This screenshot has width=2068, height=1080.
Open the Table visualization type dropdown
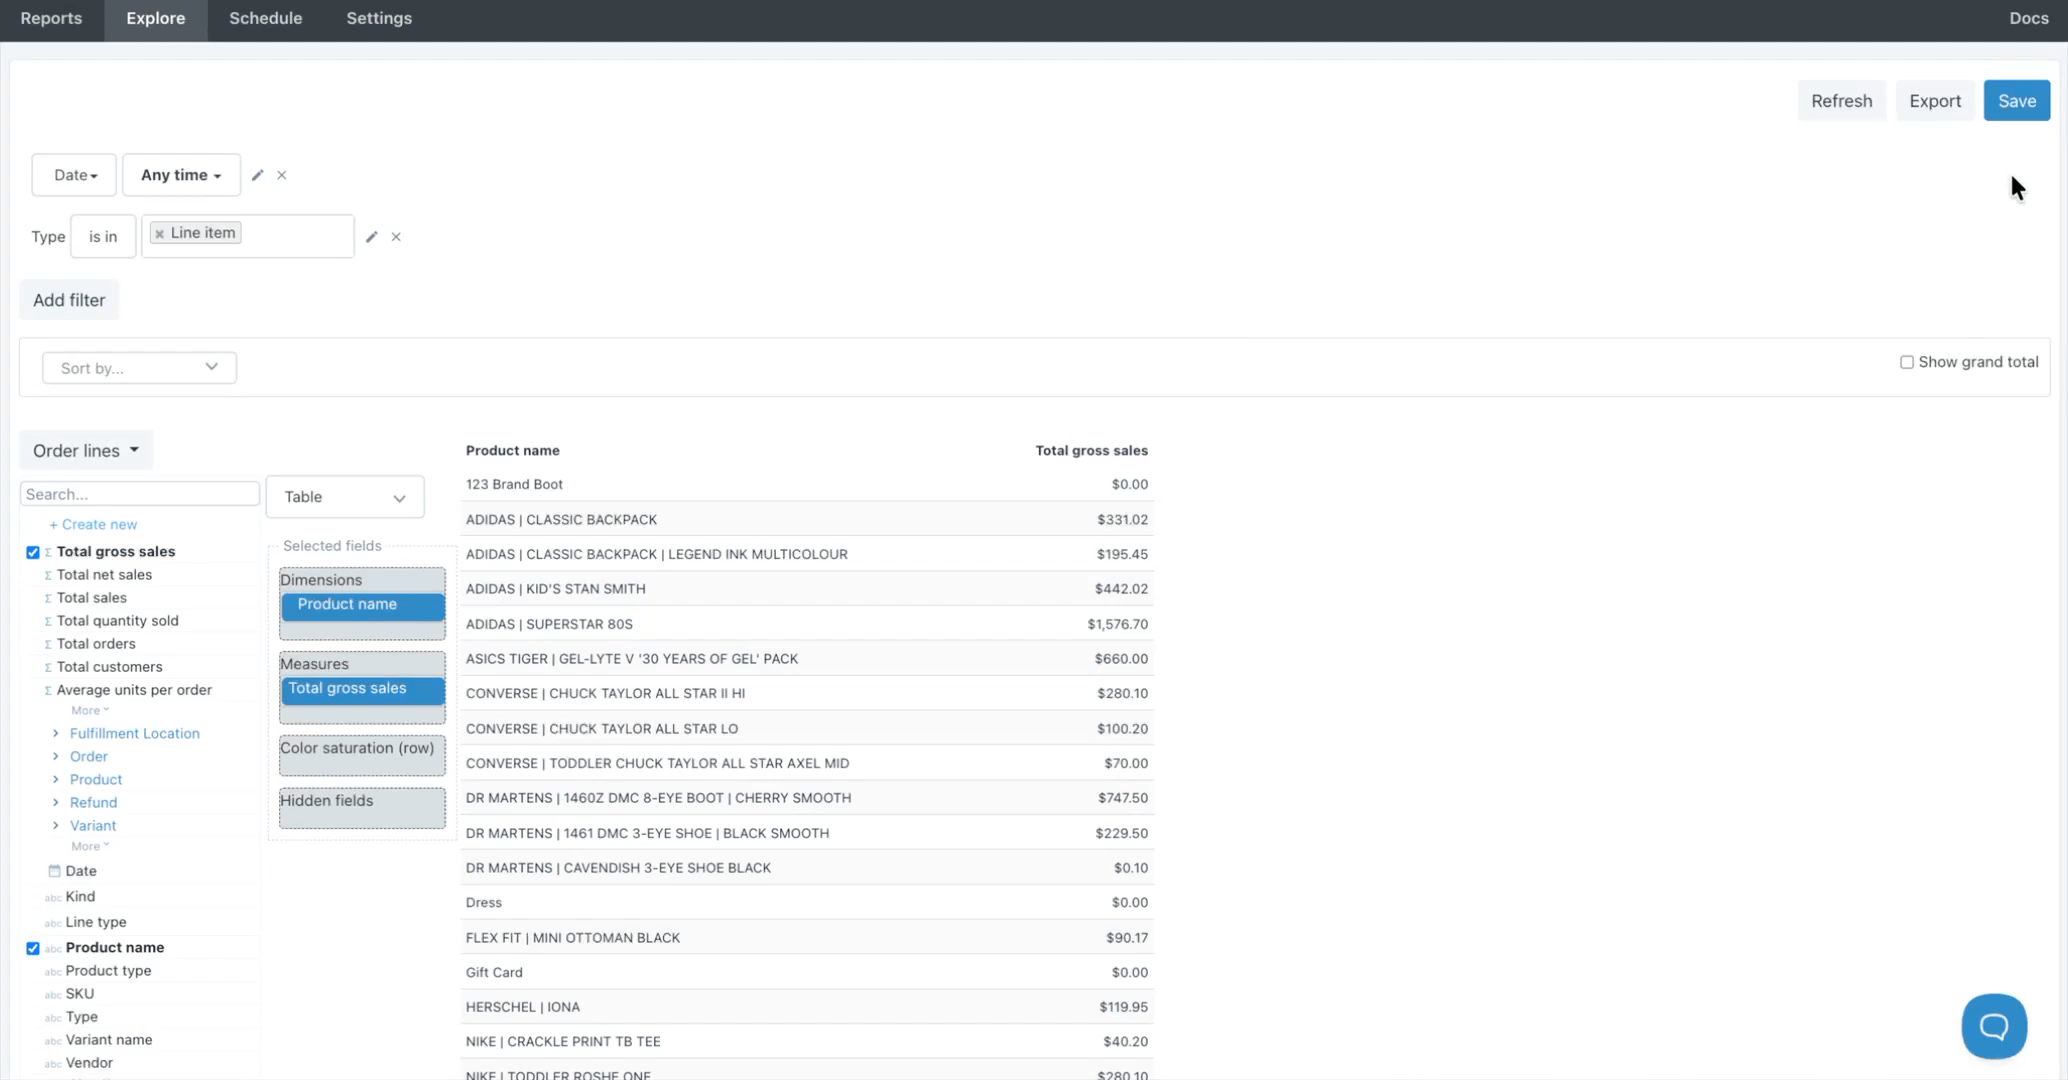pos(344,497)
